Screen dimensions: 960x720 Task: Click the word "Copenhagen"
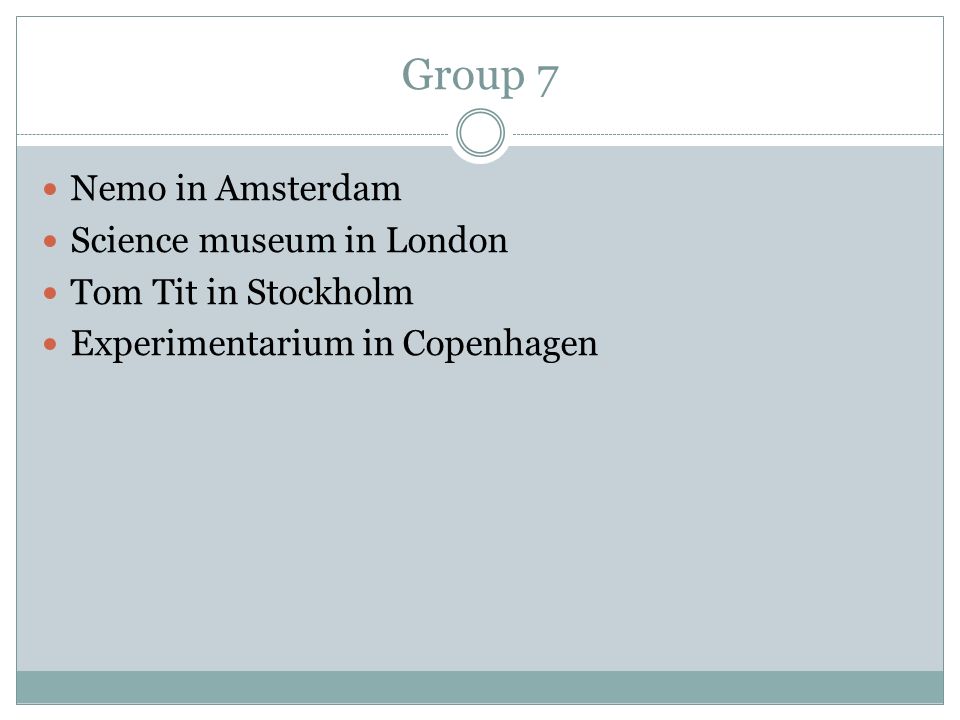pos(500,345)
